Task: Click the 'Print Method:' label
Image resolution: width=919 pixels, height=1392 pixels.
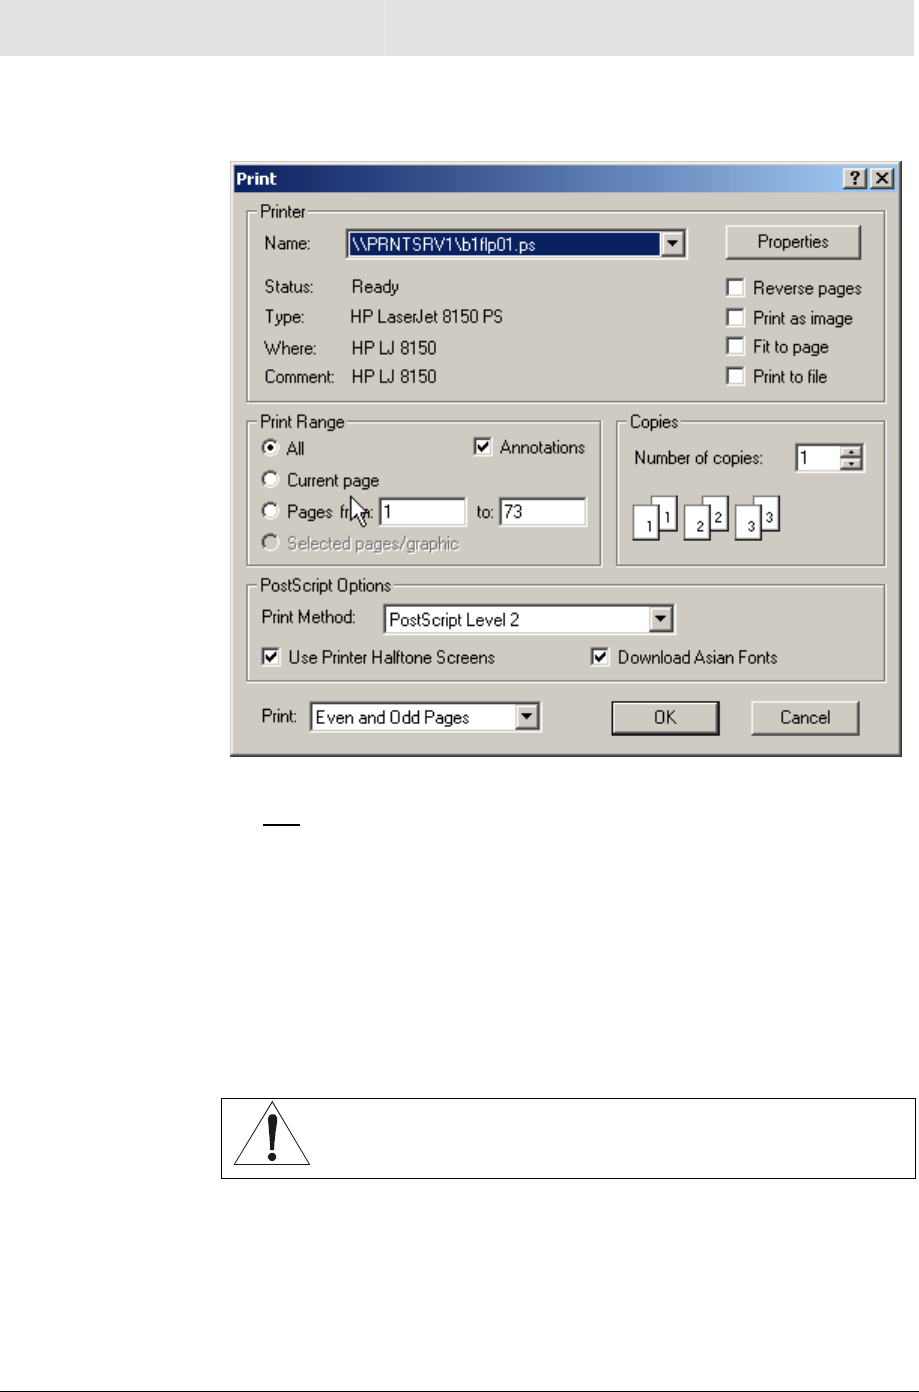Action: (309, 617)
